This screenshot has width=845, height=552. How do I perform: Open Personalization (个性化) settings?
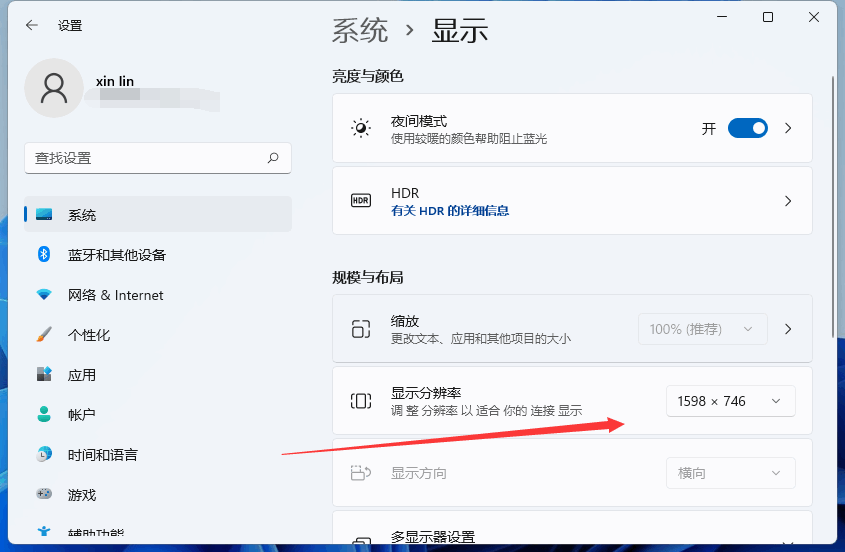158,335
